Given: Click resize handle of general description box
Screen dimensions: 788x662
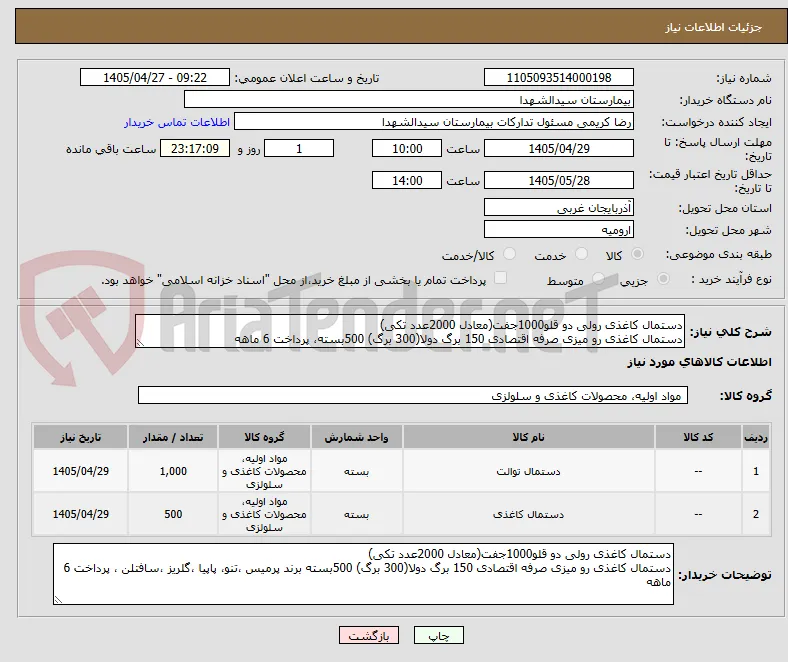Looking at the screenshot, I should pyautogui.click(x=140, y=343).
